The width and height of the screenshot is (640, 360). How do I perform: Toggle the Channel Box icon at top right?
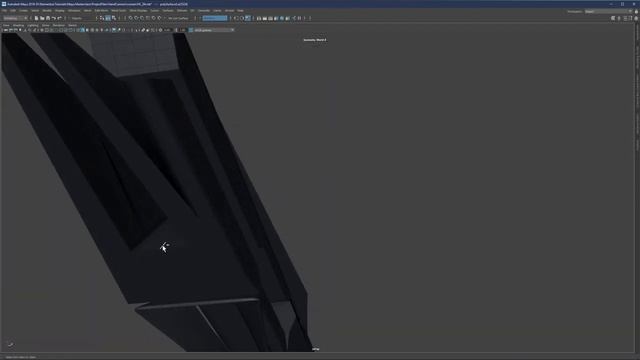click(636, 18)
